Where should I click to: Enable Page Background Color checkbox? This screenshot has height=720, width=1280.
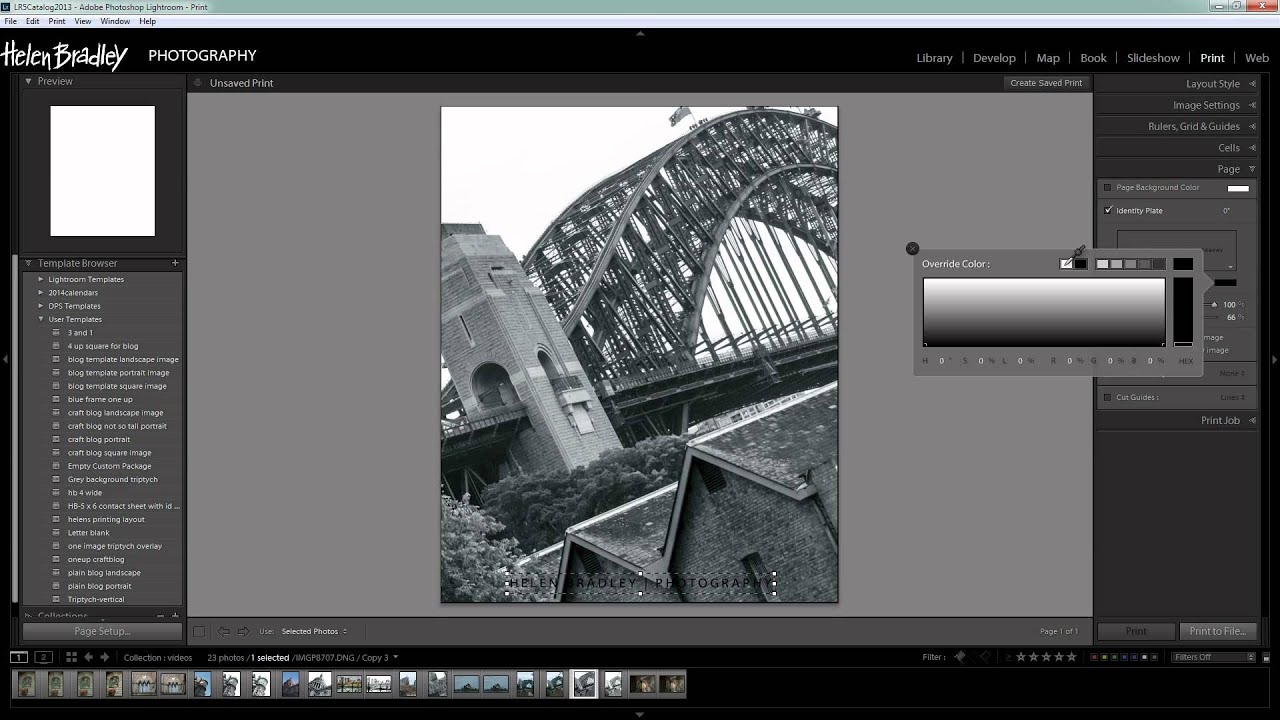(x=1108, y=188)
